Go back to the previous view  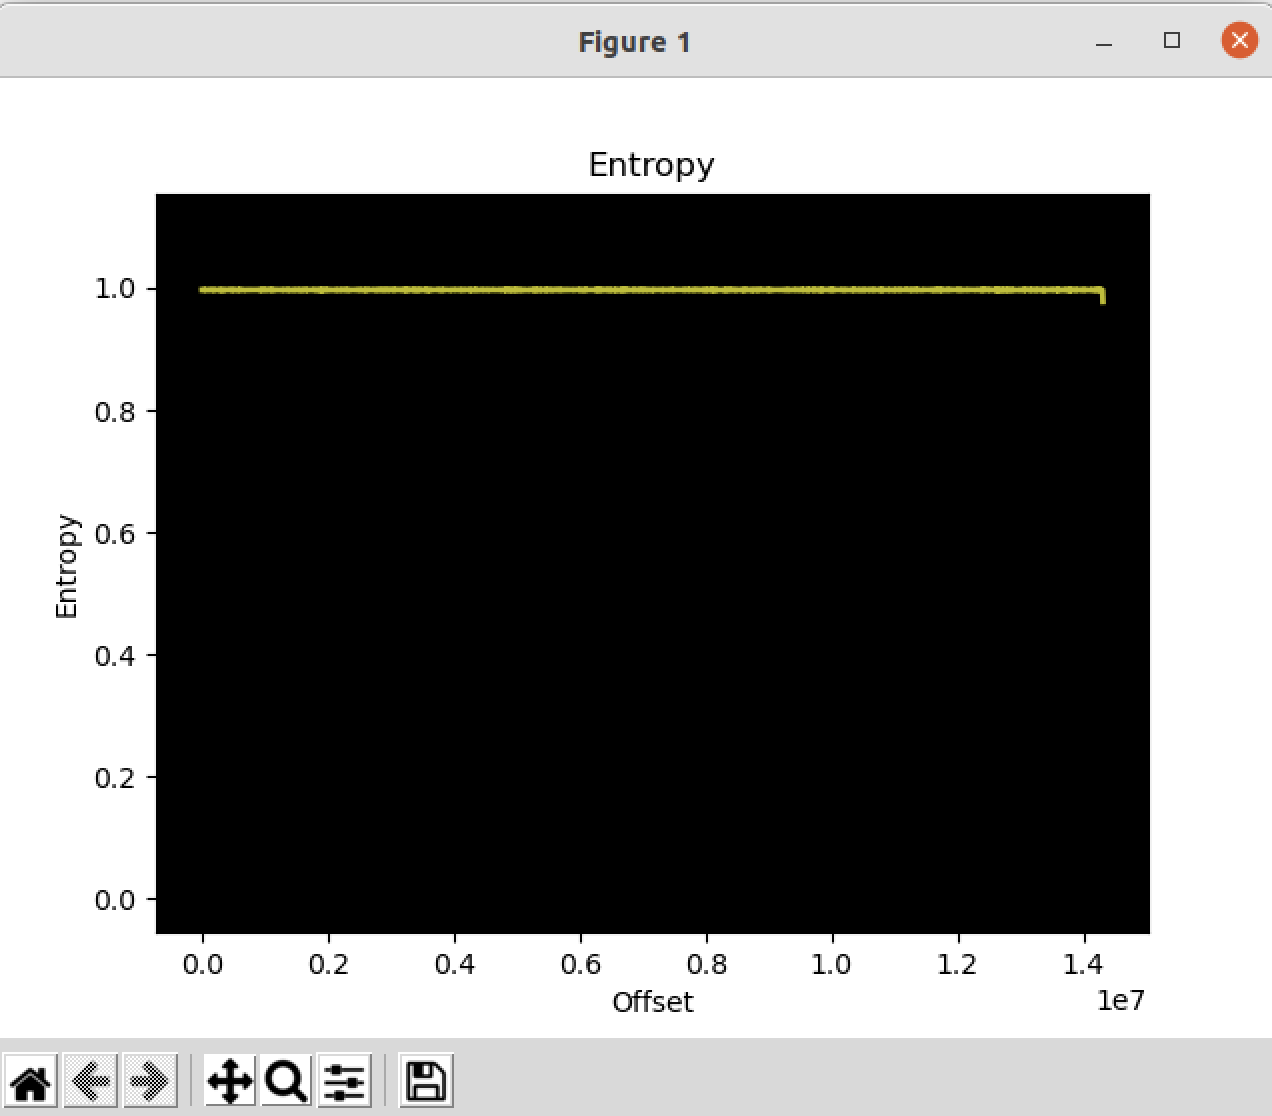point(91,1080)
